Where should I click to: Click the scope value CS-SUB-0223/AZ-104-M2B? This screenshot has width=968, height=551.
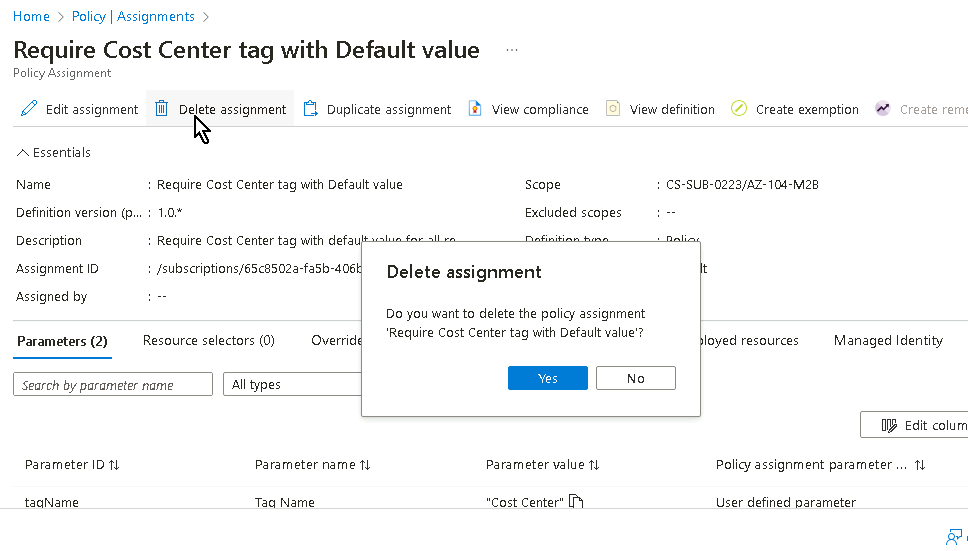742,184
